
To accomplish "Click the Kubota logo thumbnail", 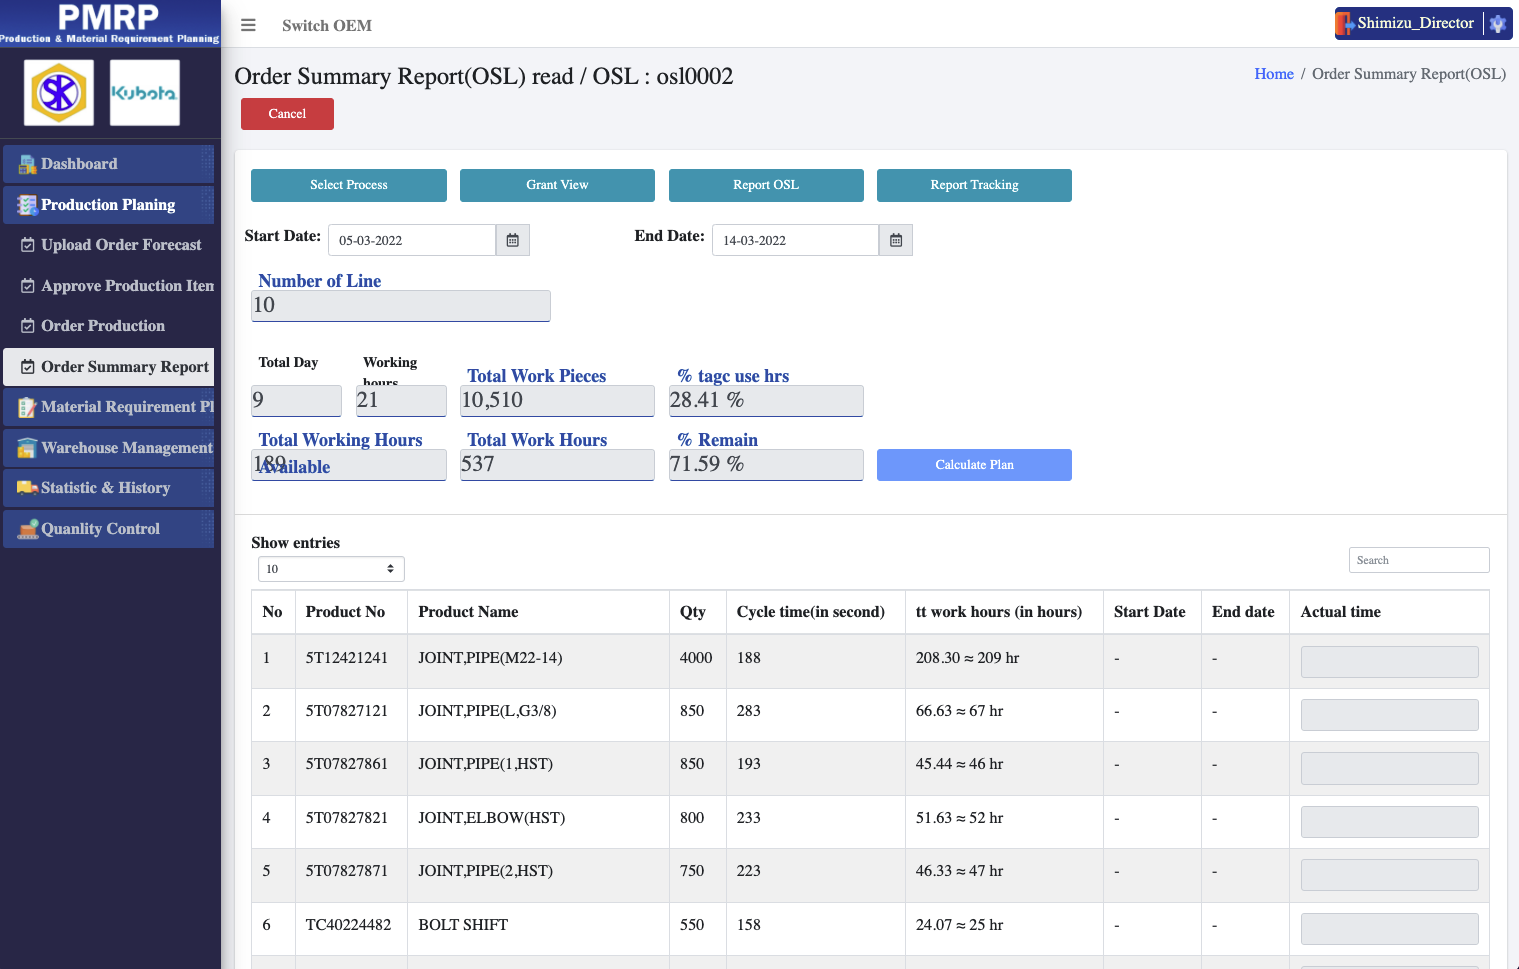I will coord(144,93).
